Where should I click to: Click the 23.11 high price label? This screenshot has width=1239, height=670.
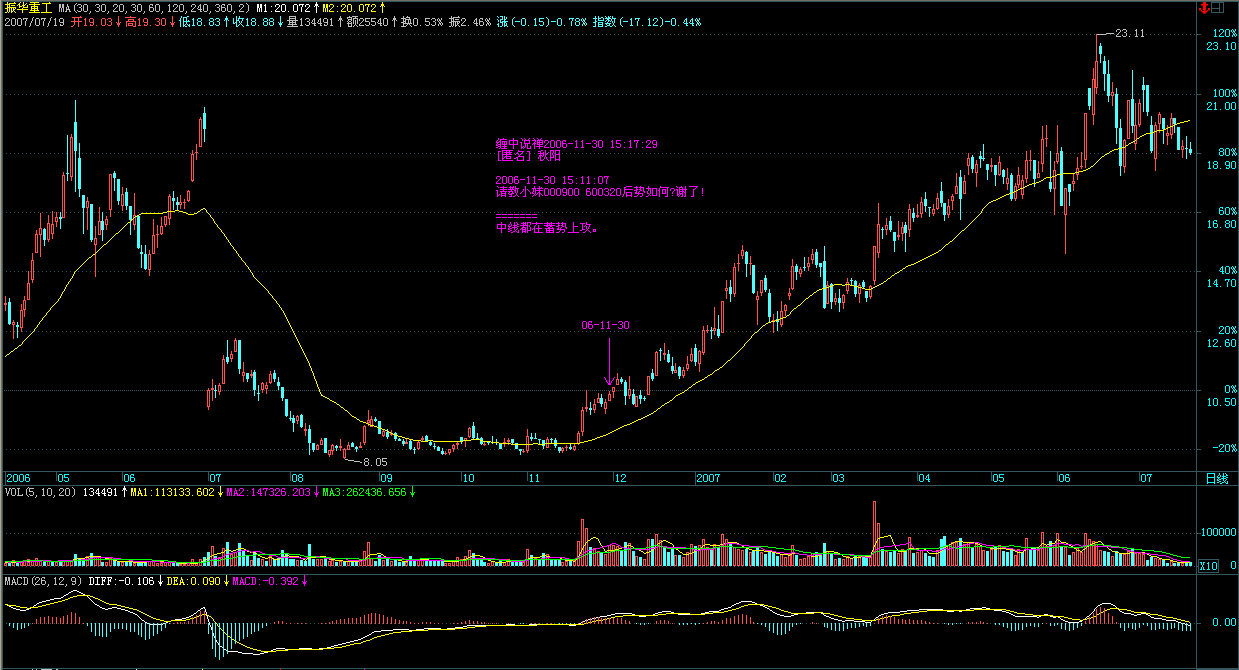pyautogui.click(x=1129, y=34)
